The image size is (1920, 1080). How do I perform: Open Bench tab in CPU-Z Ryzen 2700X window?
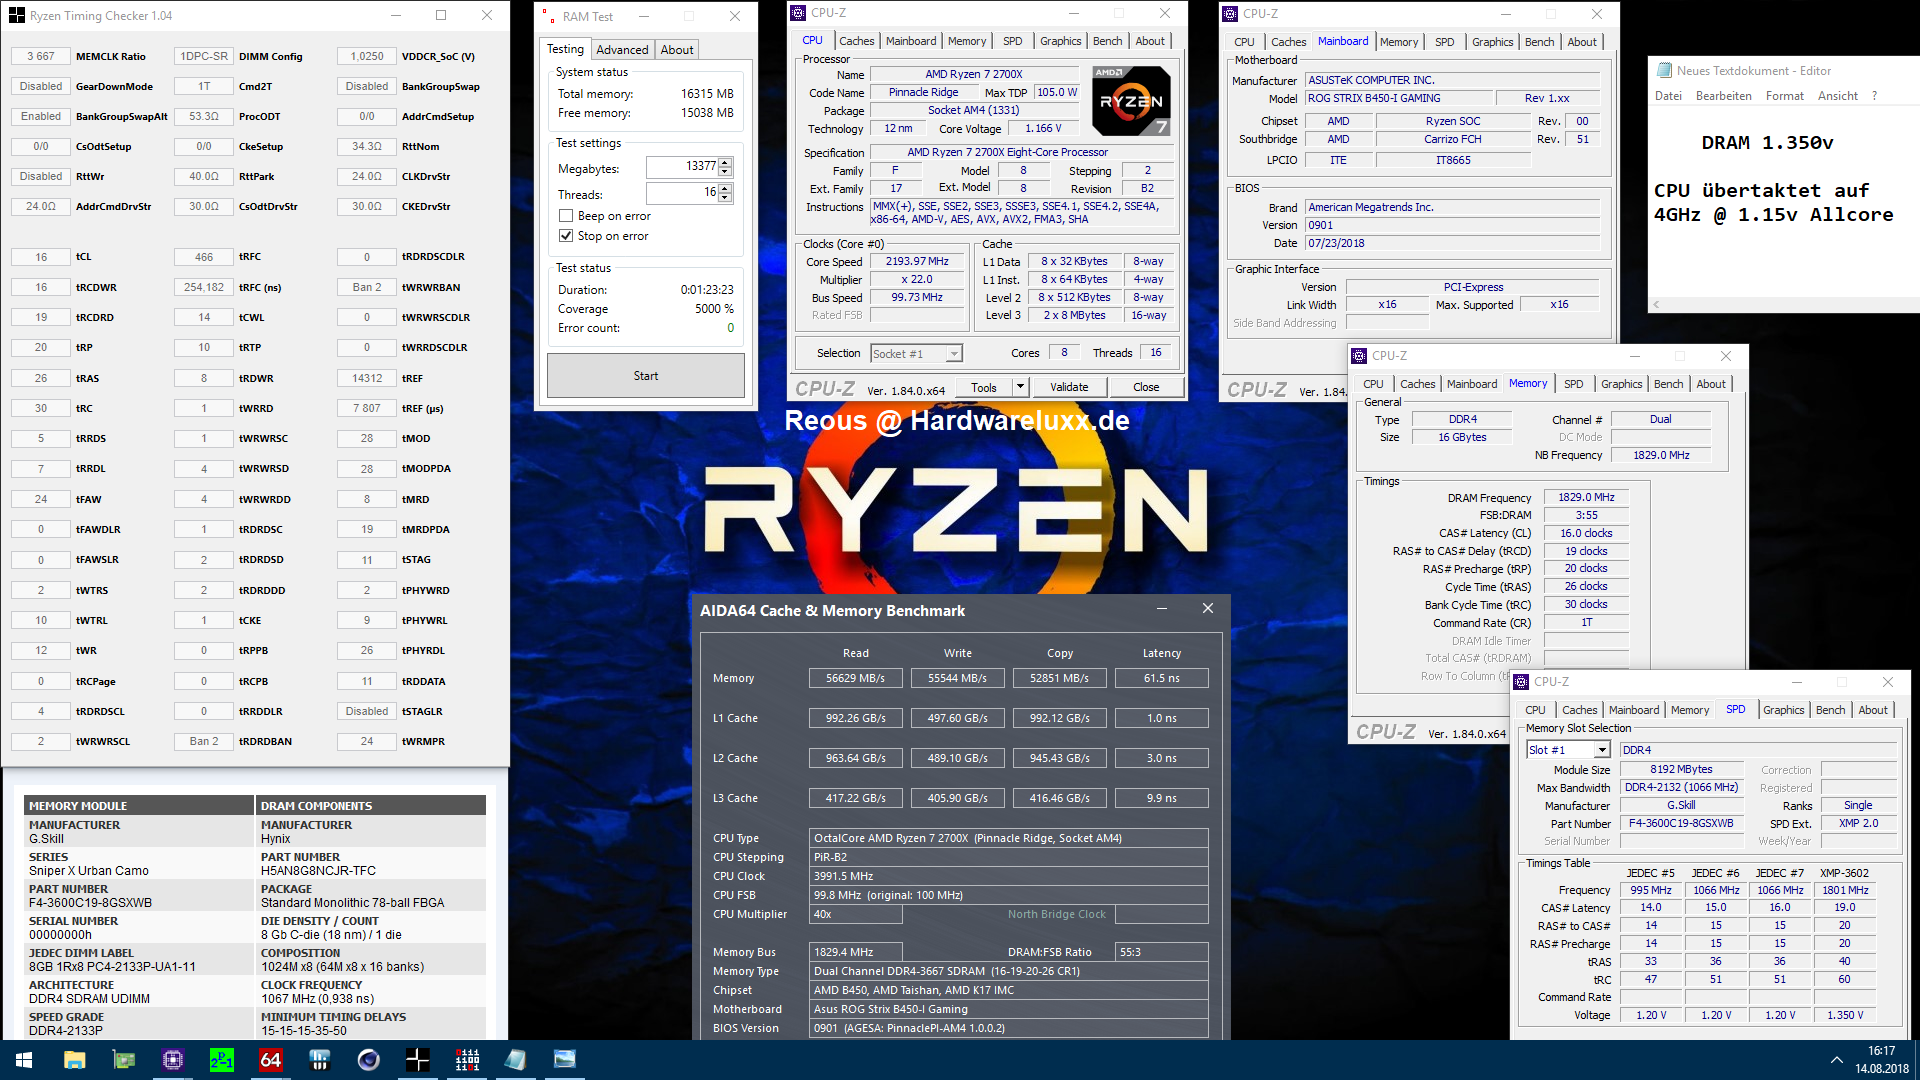coord(1107,41)
